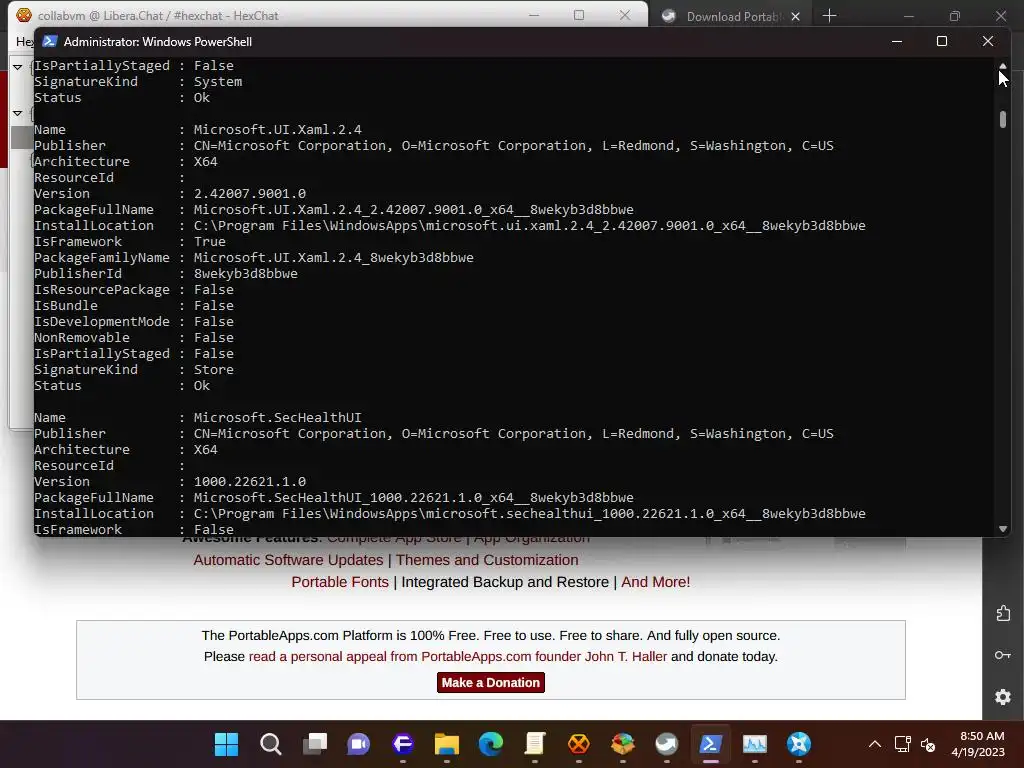1024x768 pixels.
Task: Open the performance monitor taskbar icon
Action: [755, 744]
